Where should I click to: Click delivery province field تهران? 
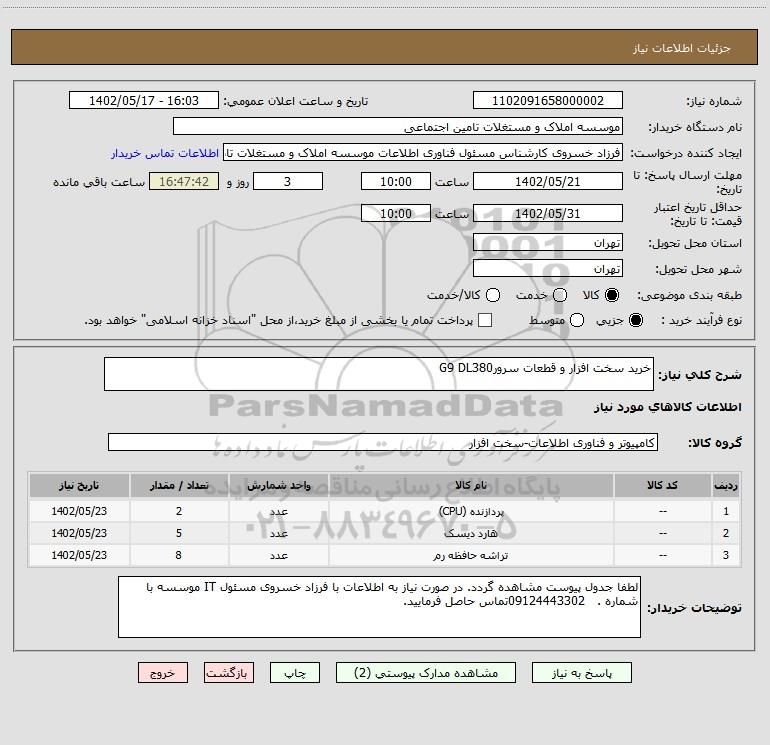[548, 242]
